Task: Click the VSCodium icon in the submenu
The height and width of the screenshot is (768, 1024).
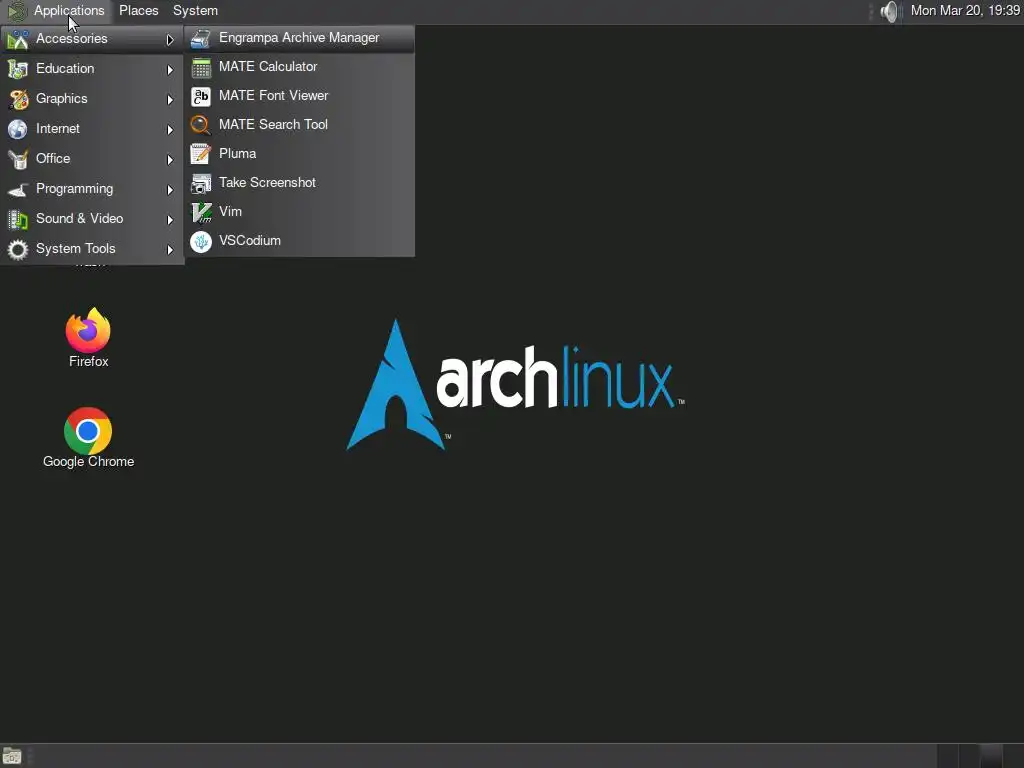Action: coord(200,241)
